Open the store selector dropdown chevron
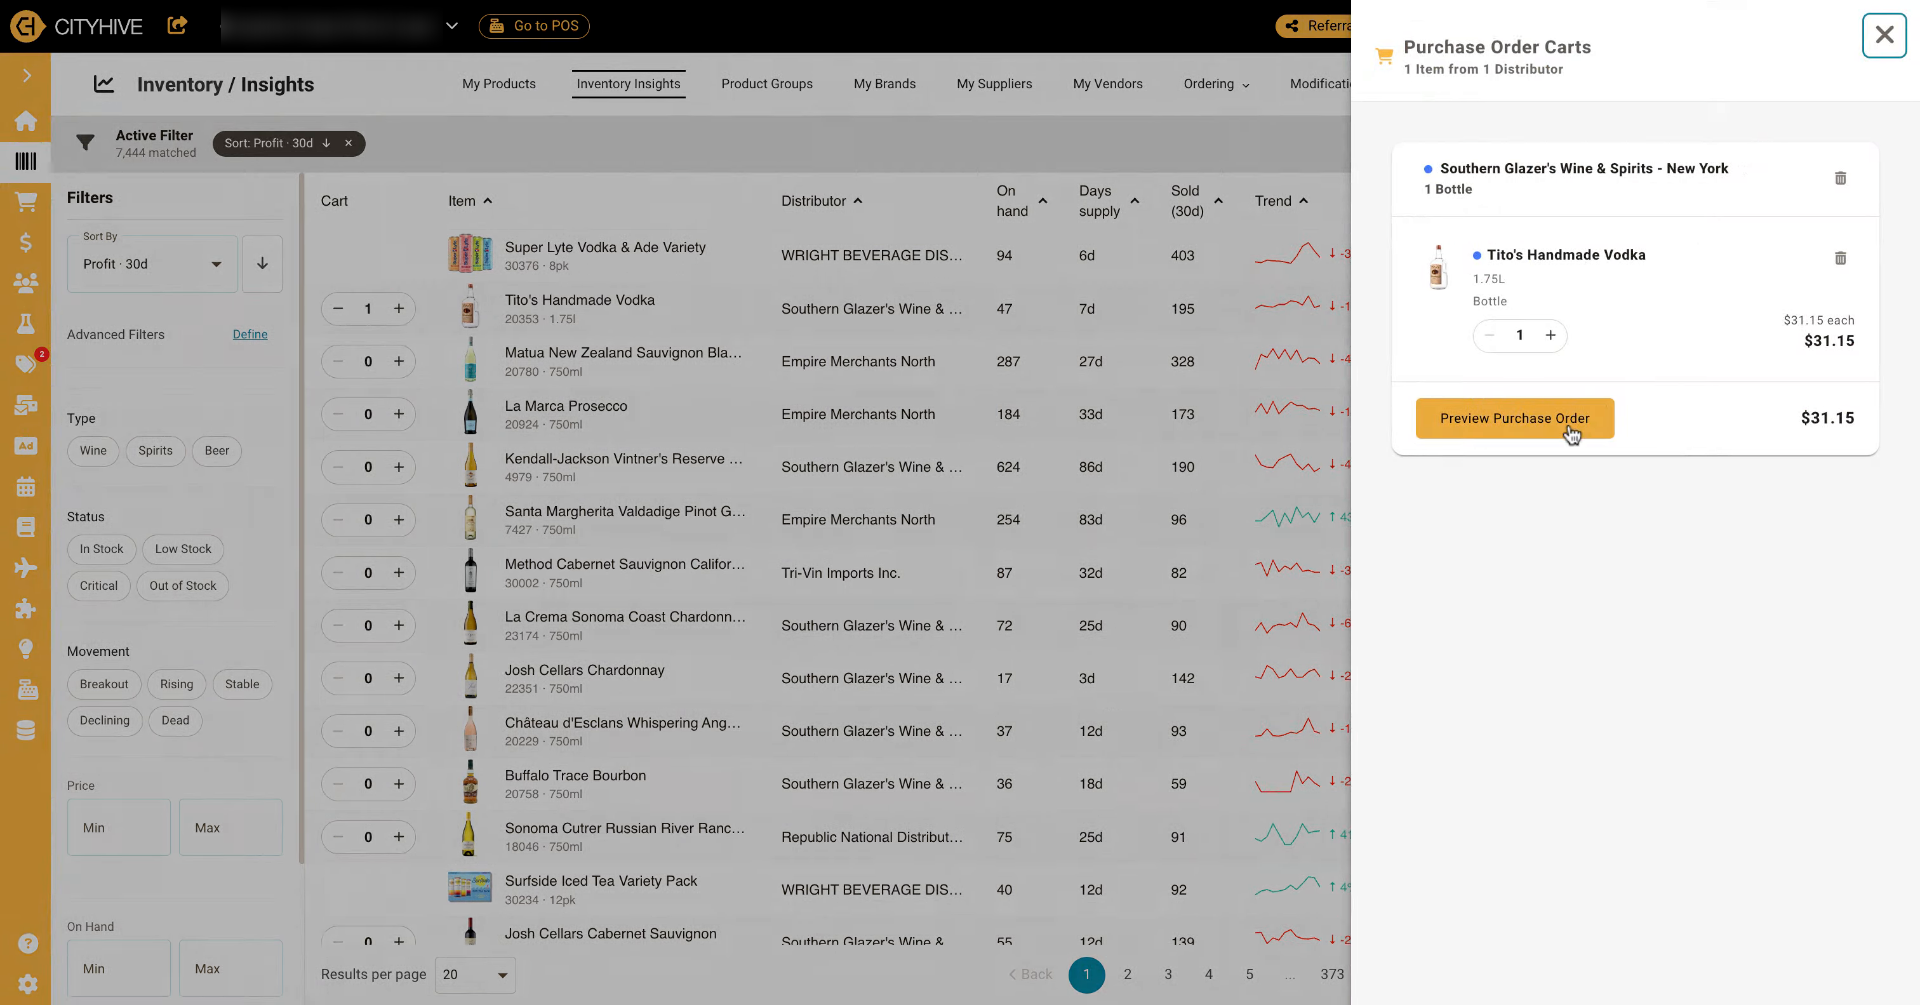This screenshot has width=1920, height=1005. pyautogui.click(x=452, y=26)
